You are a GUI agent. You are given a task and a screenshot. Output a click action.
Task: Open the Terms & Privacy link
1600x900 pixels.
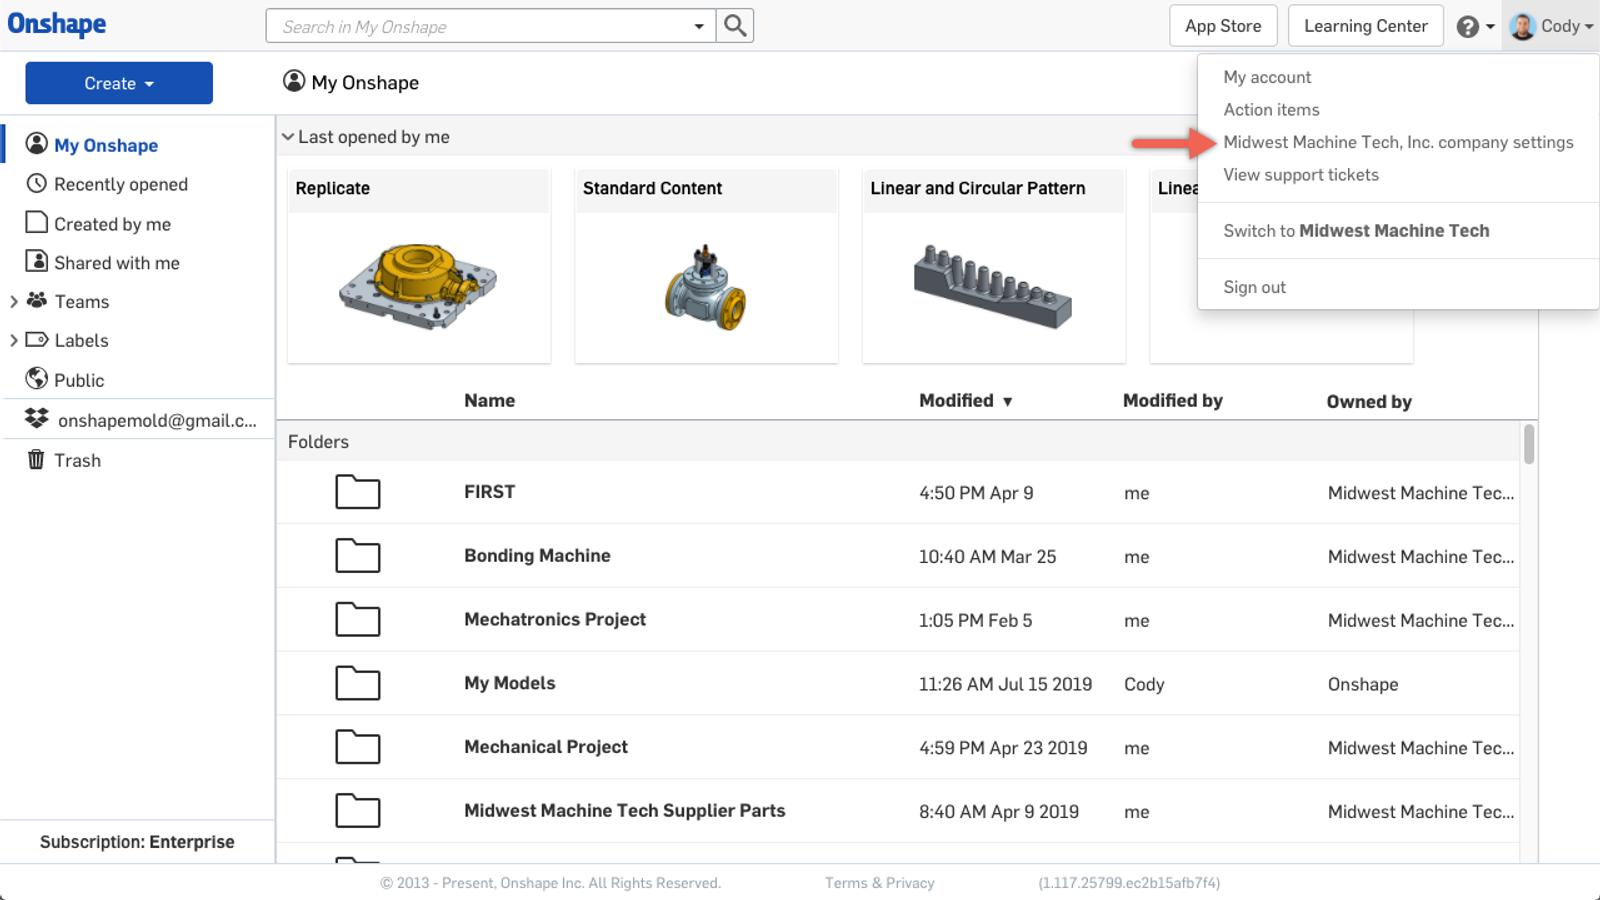[x=879, y=883]
